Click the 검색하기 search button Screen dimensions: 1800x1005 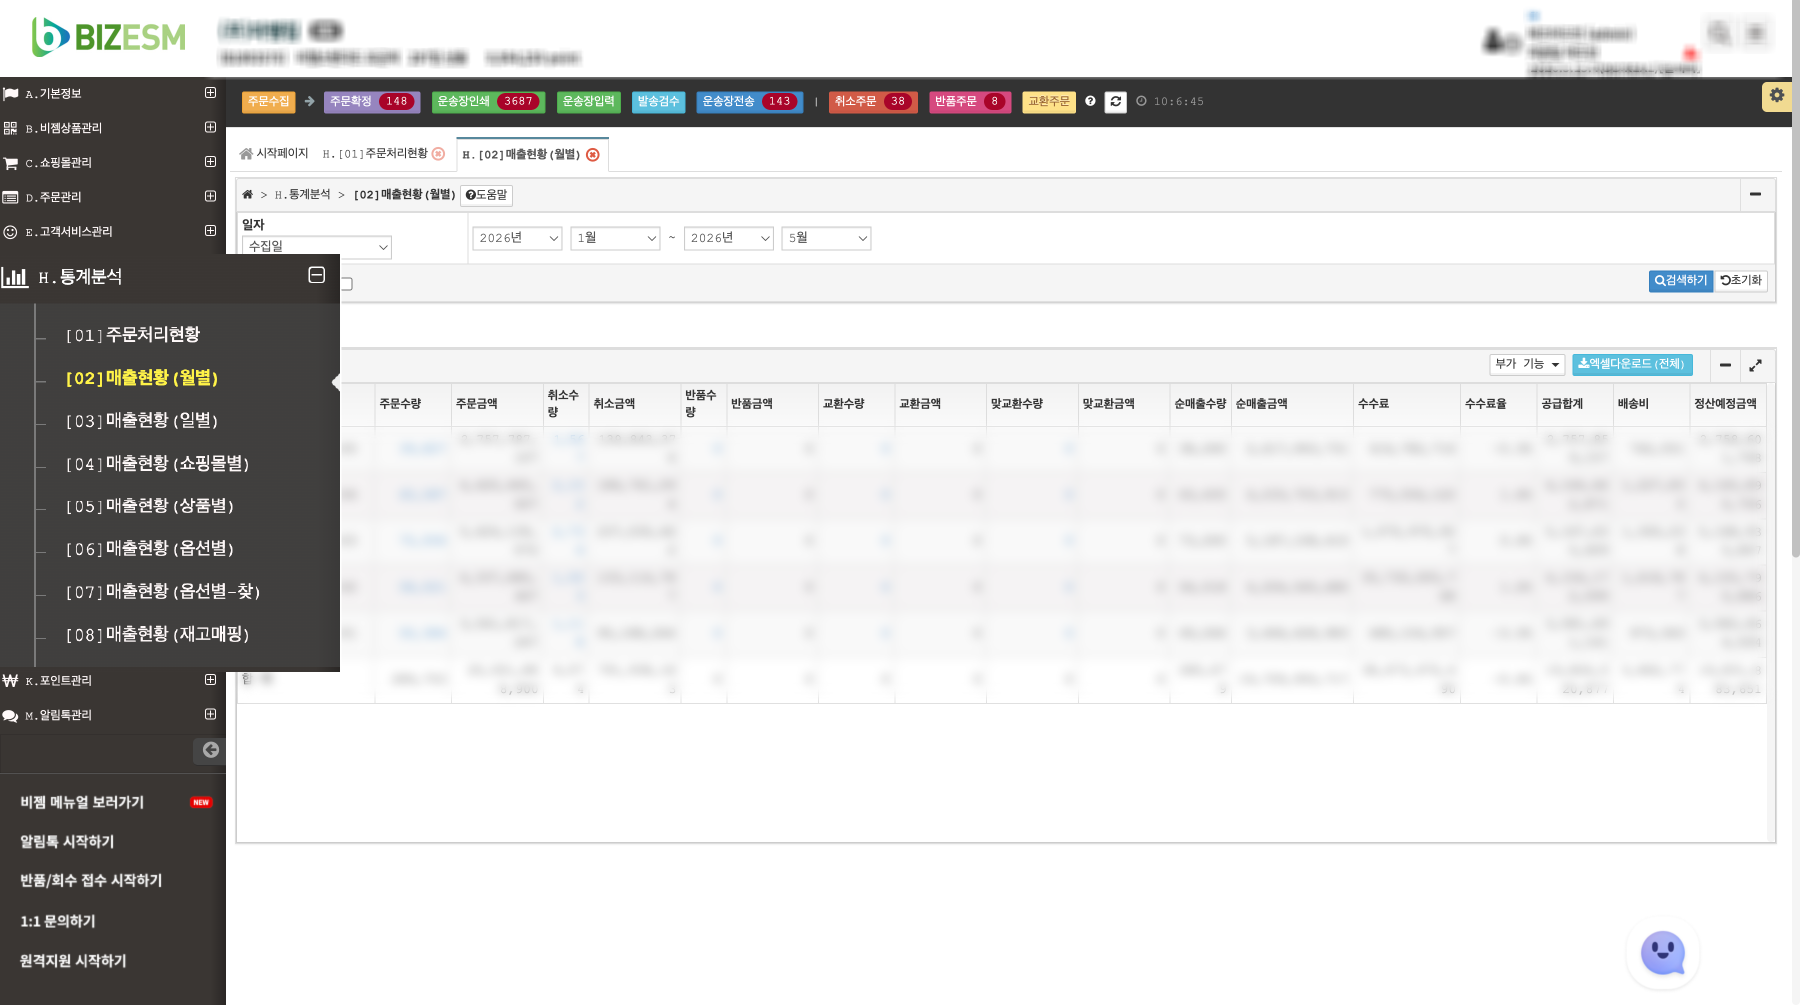coord(1681,281)
